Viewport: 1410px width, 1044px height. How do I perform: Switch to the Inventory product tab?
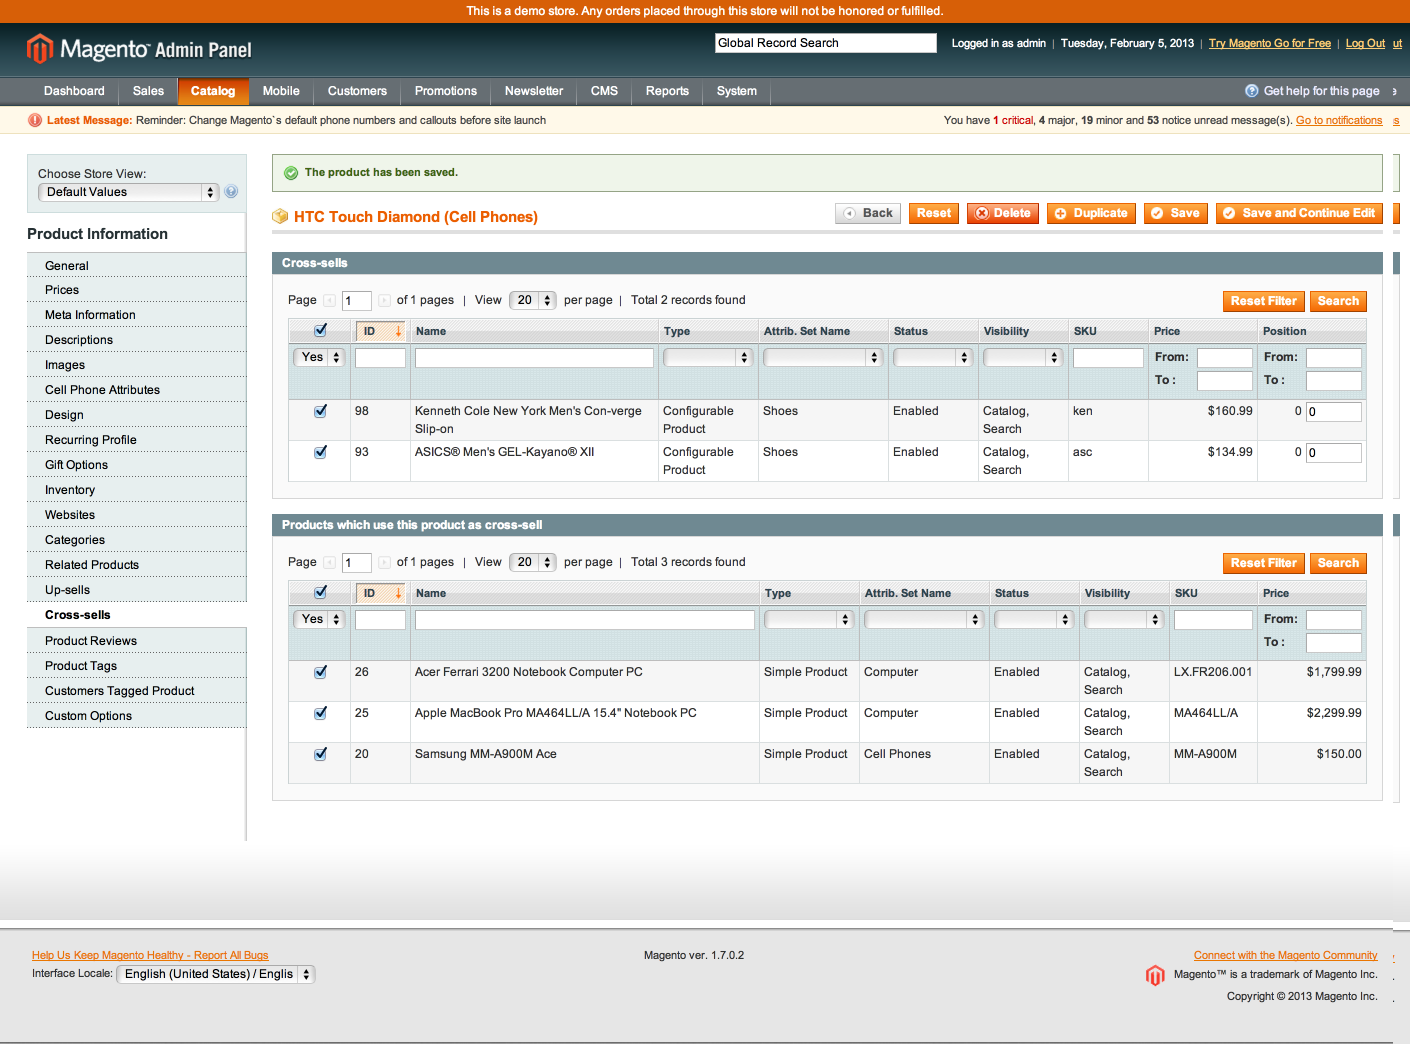(136, 490)
